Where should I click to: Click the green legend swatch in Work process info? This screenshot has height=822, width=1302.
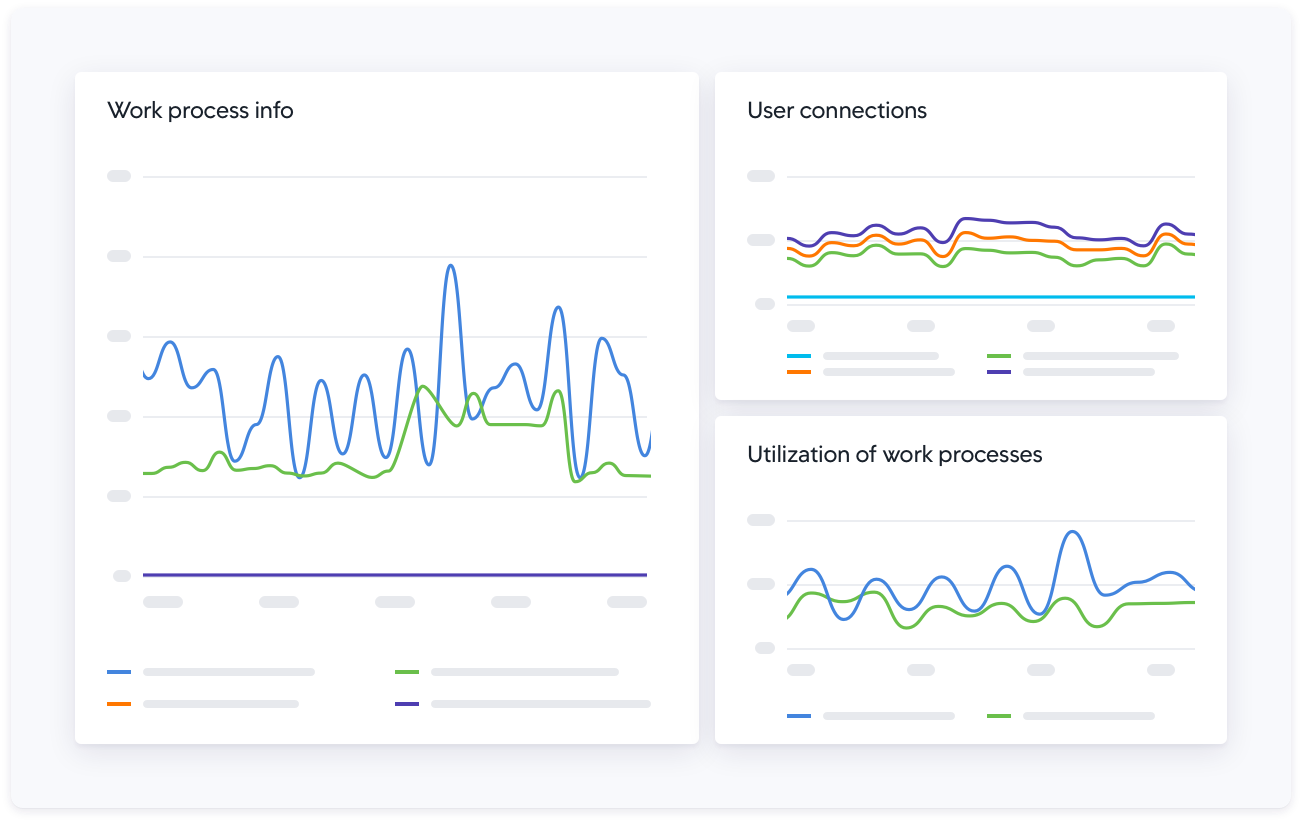pos(407,672)
